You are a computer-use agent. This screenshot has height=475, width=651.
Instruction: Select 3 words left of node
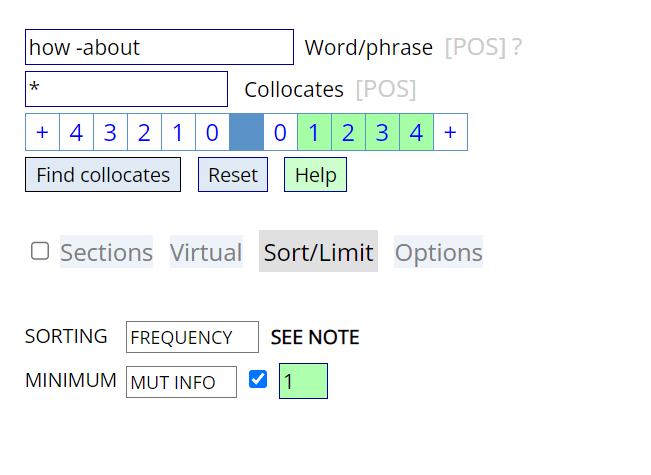110,132
